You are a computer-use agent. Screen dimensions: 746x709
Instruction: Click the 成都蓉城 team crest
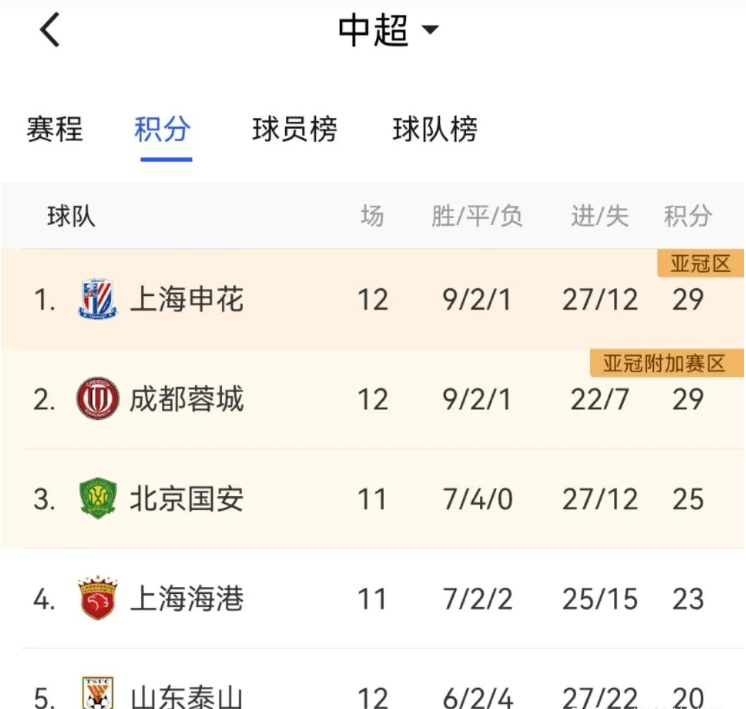tap(98, 399)
